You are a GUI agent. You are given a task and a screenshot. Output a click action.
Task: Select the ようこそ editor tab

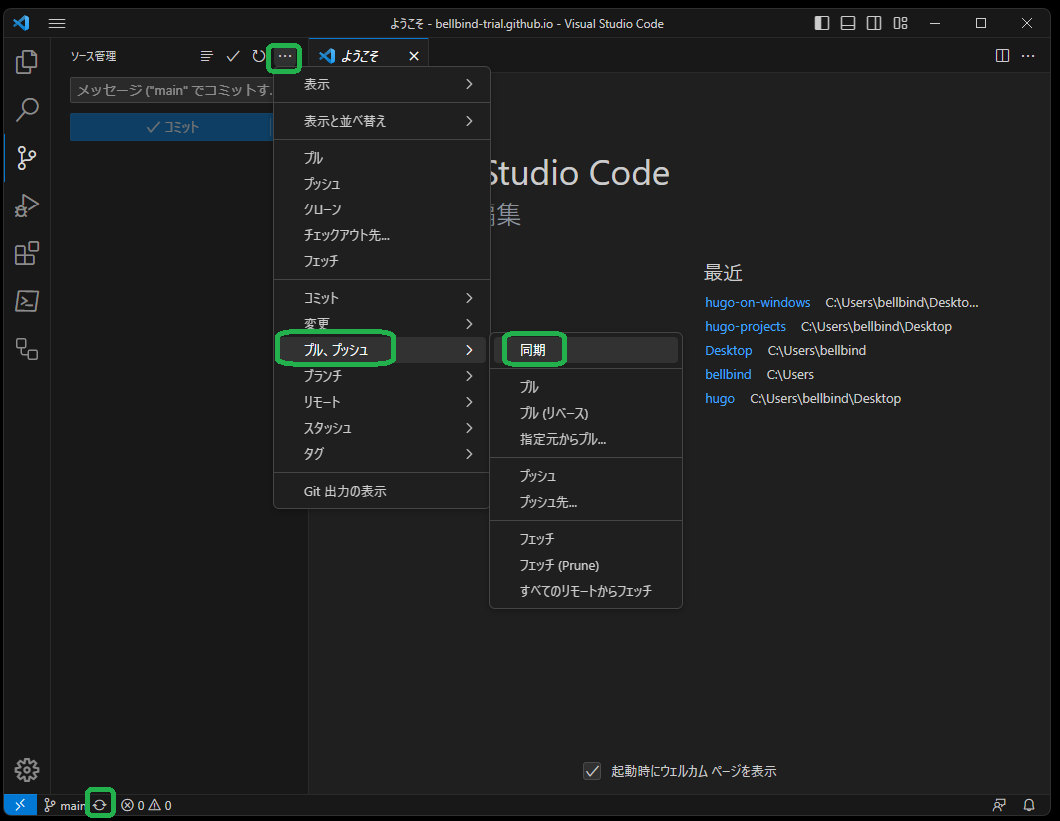pyautogui.click(x=368, y=55)
